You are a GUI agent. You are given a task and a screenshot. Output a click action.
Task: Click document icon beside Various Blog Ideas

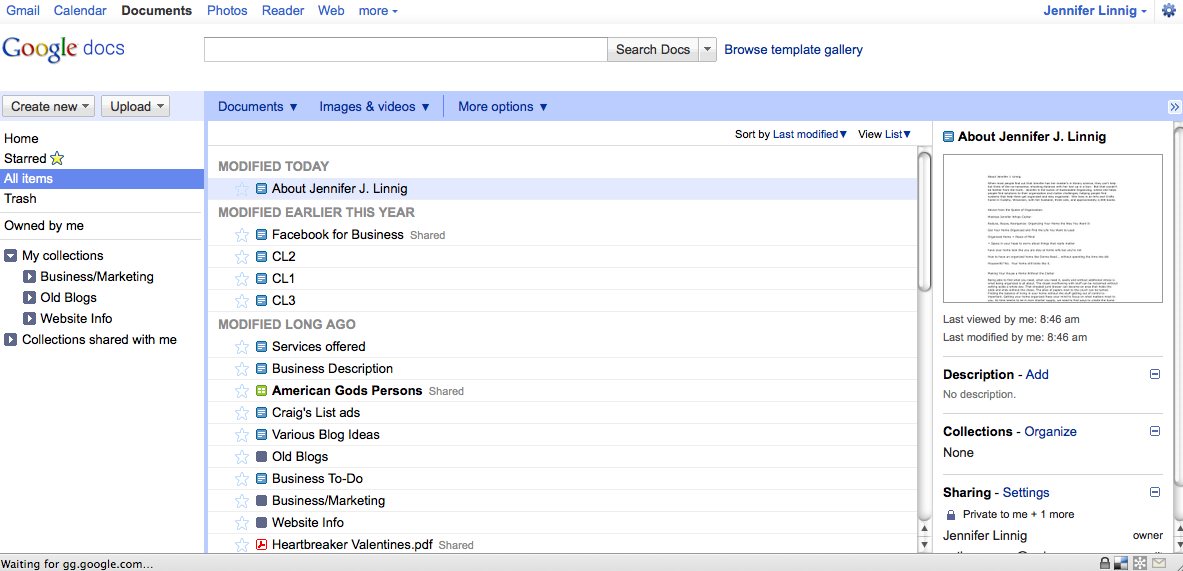[262, 434]
